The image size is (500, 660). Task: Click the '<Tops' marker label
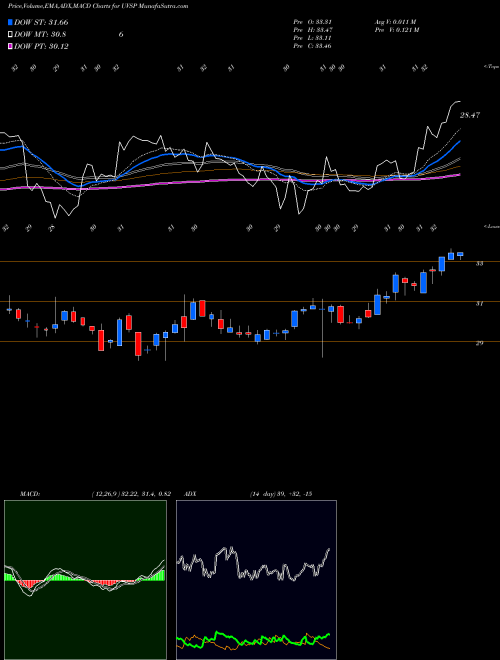[491, 67]
